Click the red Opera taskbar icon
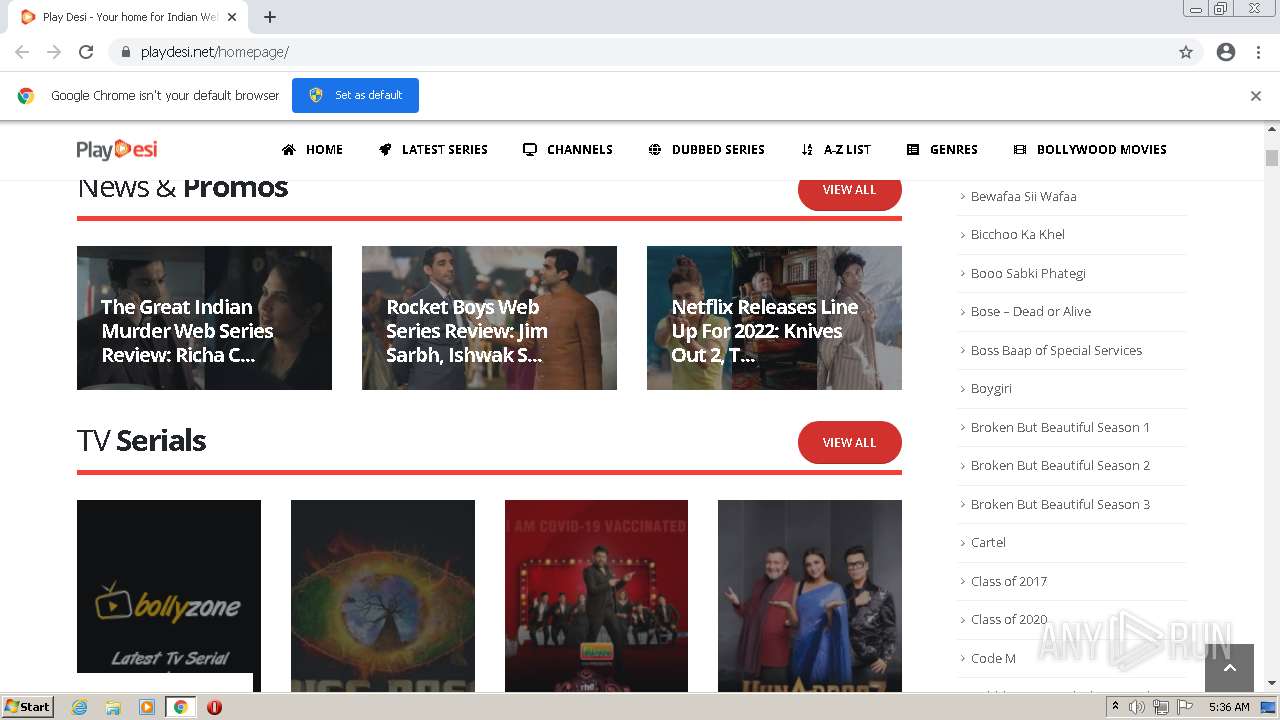1280x720 pixels. point(214,707)
